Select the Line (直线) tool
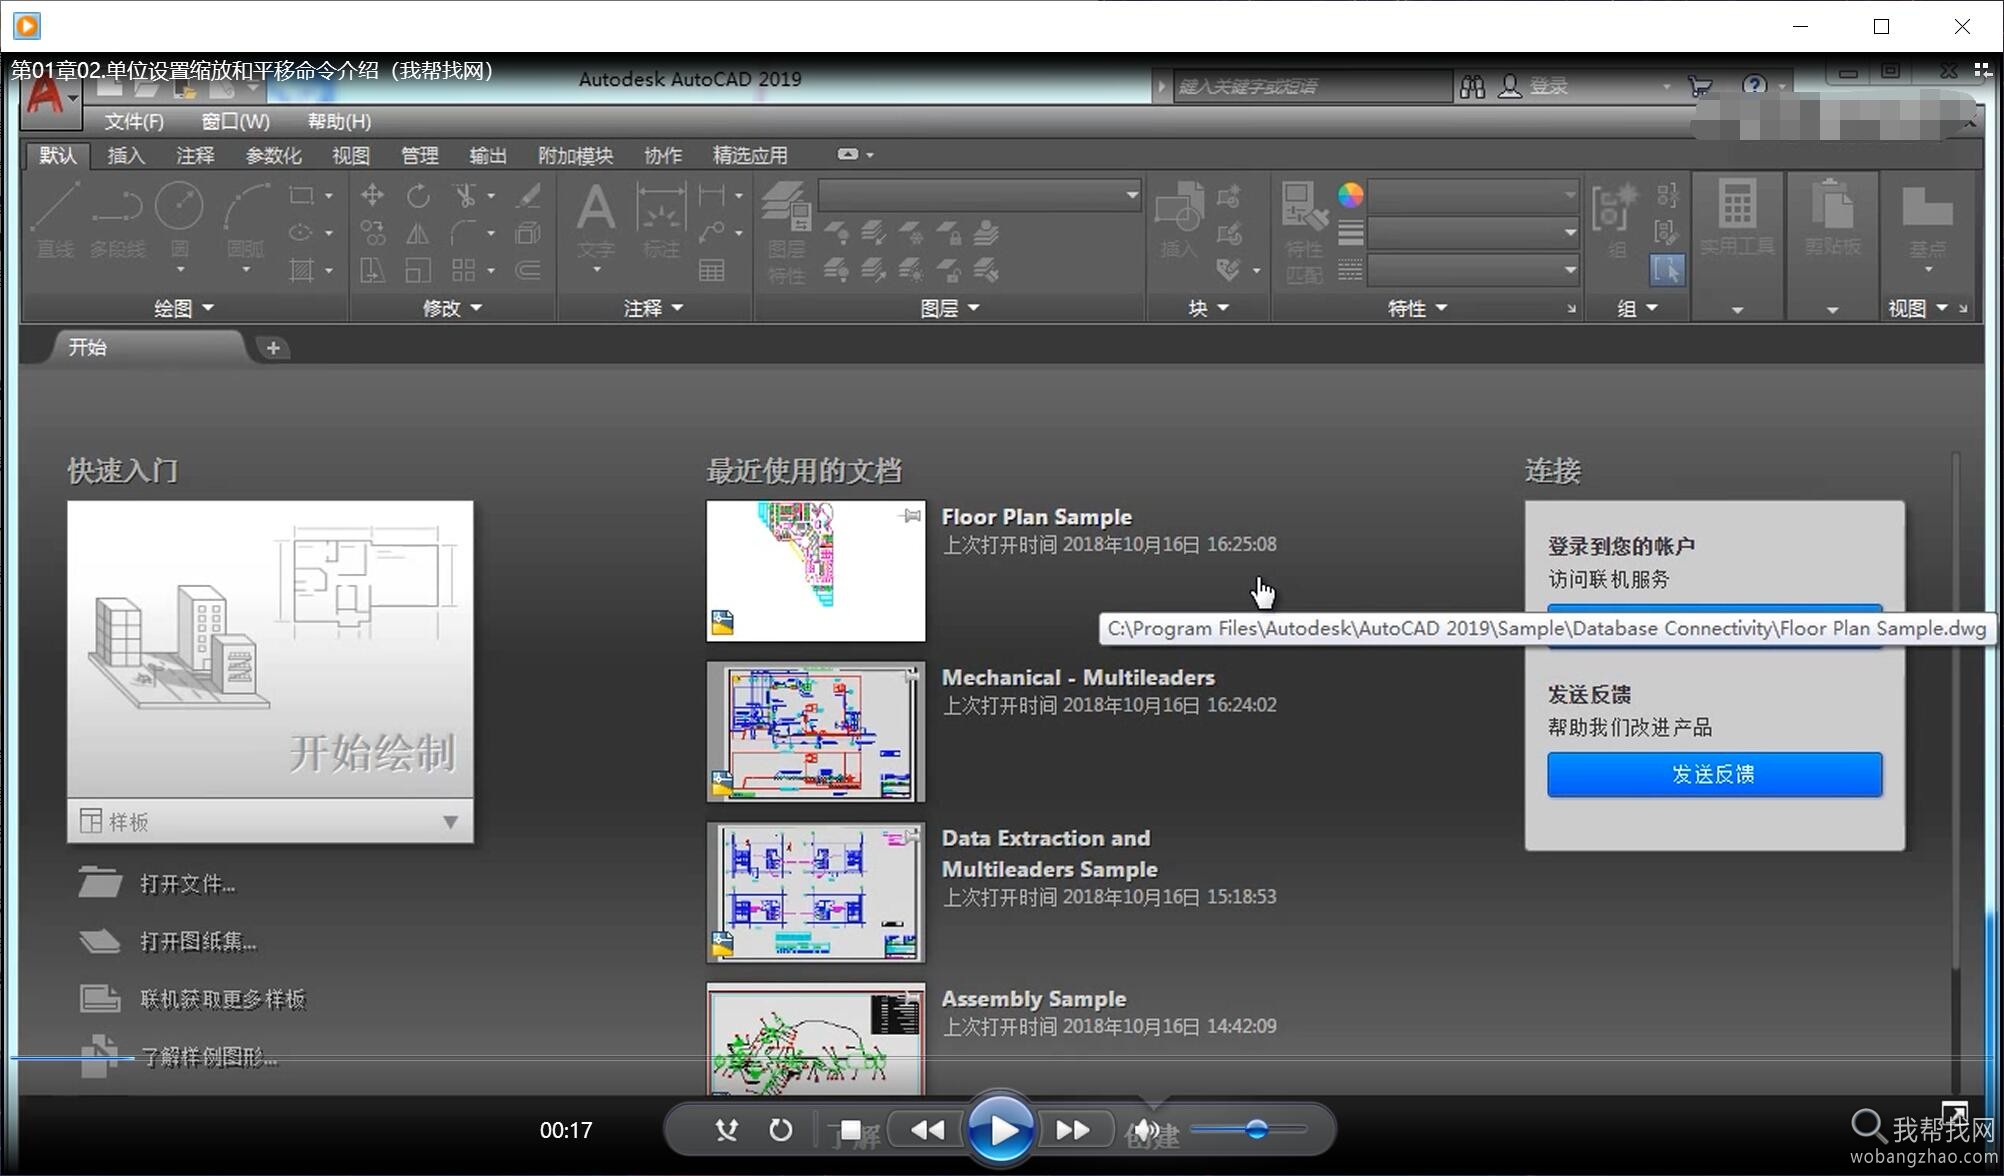This screenshot has width=2004, height=1176. click(x=56, y=220)
